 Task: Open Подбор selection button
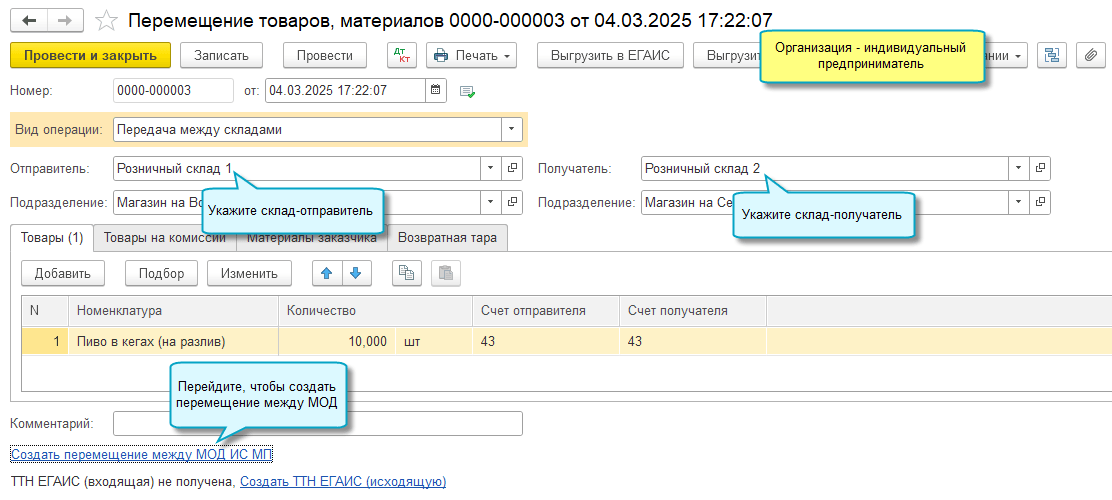[162, 273]
